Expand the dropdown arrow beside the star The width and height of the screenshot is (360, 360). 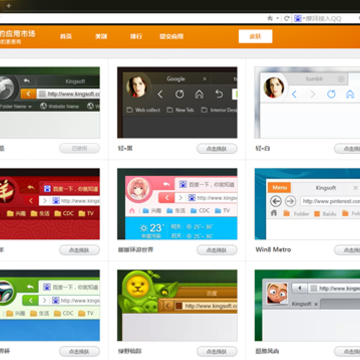[277, 18]
